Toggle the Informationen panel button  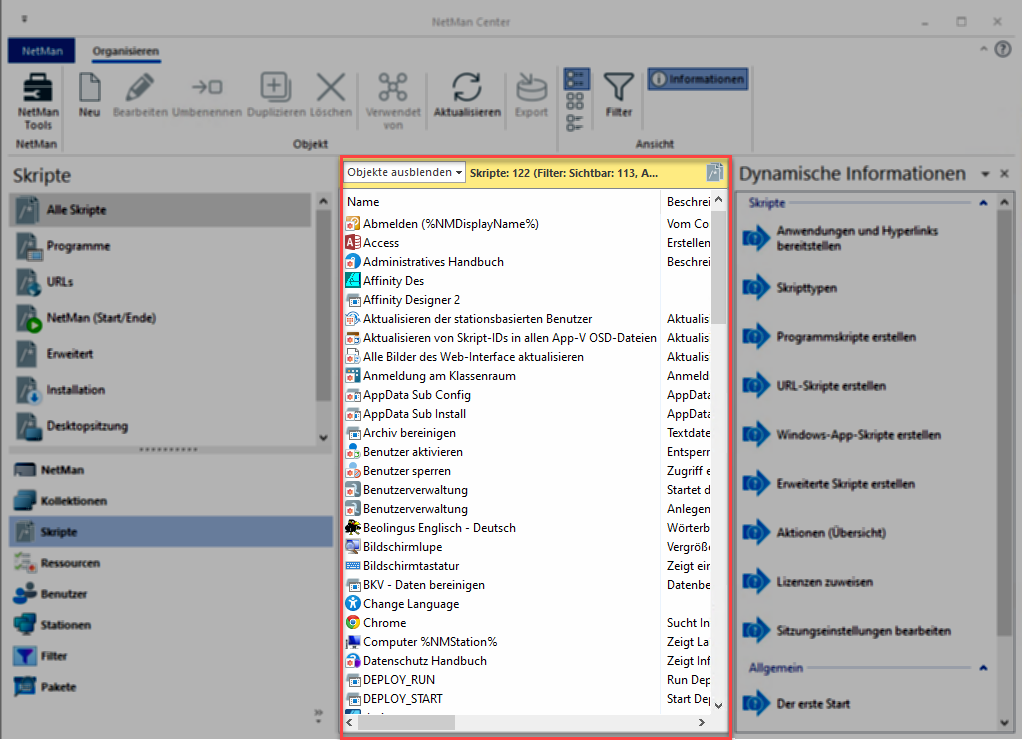(x=698, y=79)
